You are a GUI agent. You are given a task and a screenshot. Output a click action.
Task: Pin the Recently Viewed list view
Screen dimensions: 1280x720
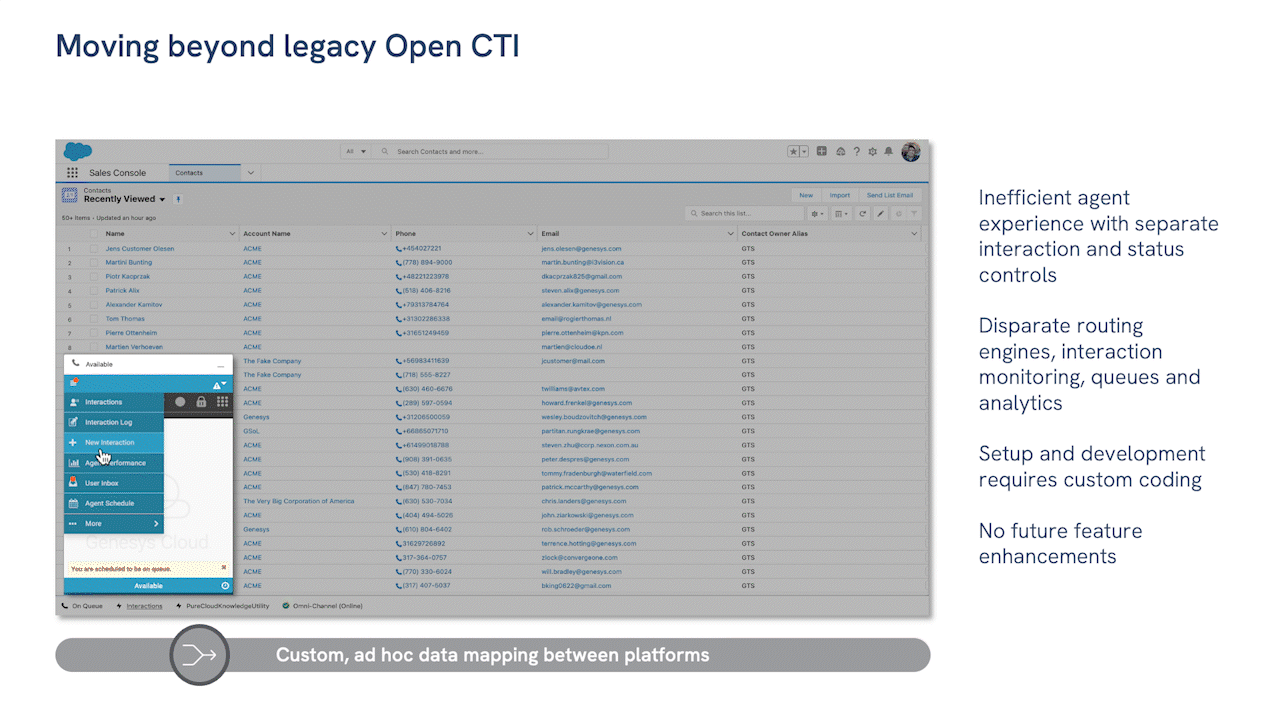point(178,199)
